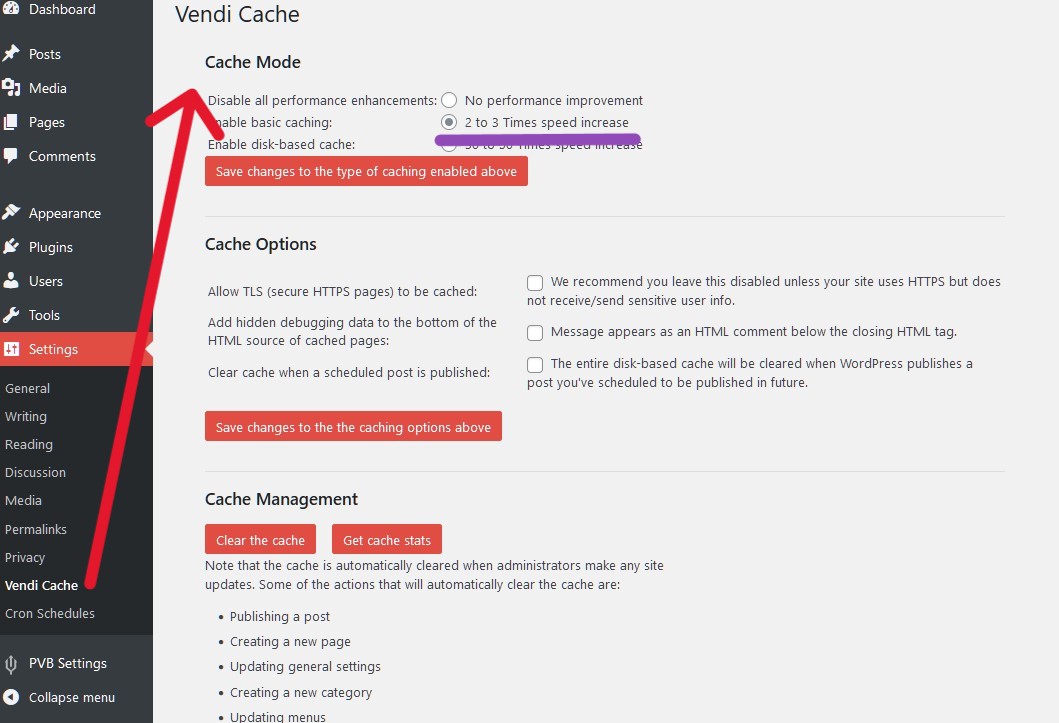Select the Users person icon
This screenshot has width=1059, height=723.
[11, 281]
